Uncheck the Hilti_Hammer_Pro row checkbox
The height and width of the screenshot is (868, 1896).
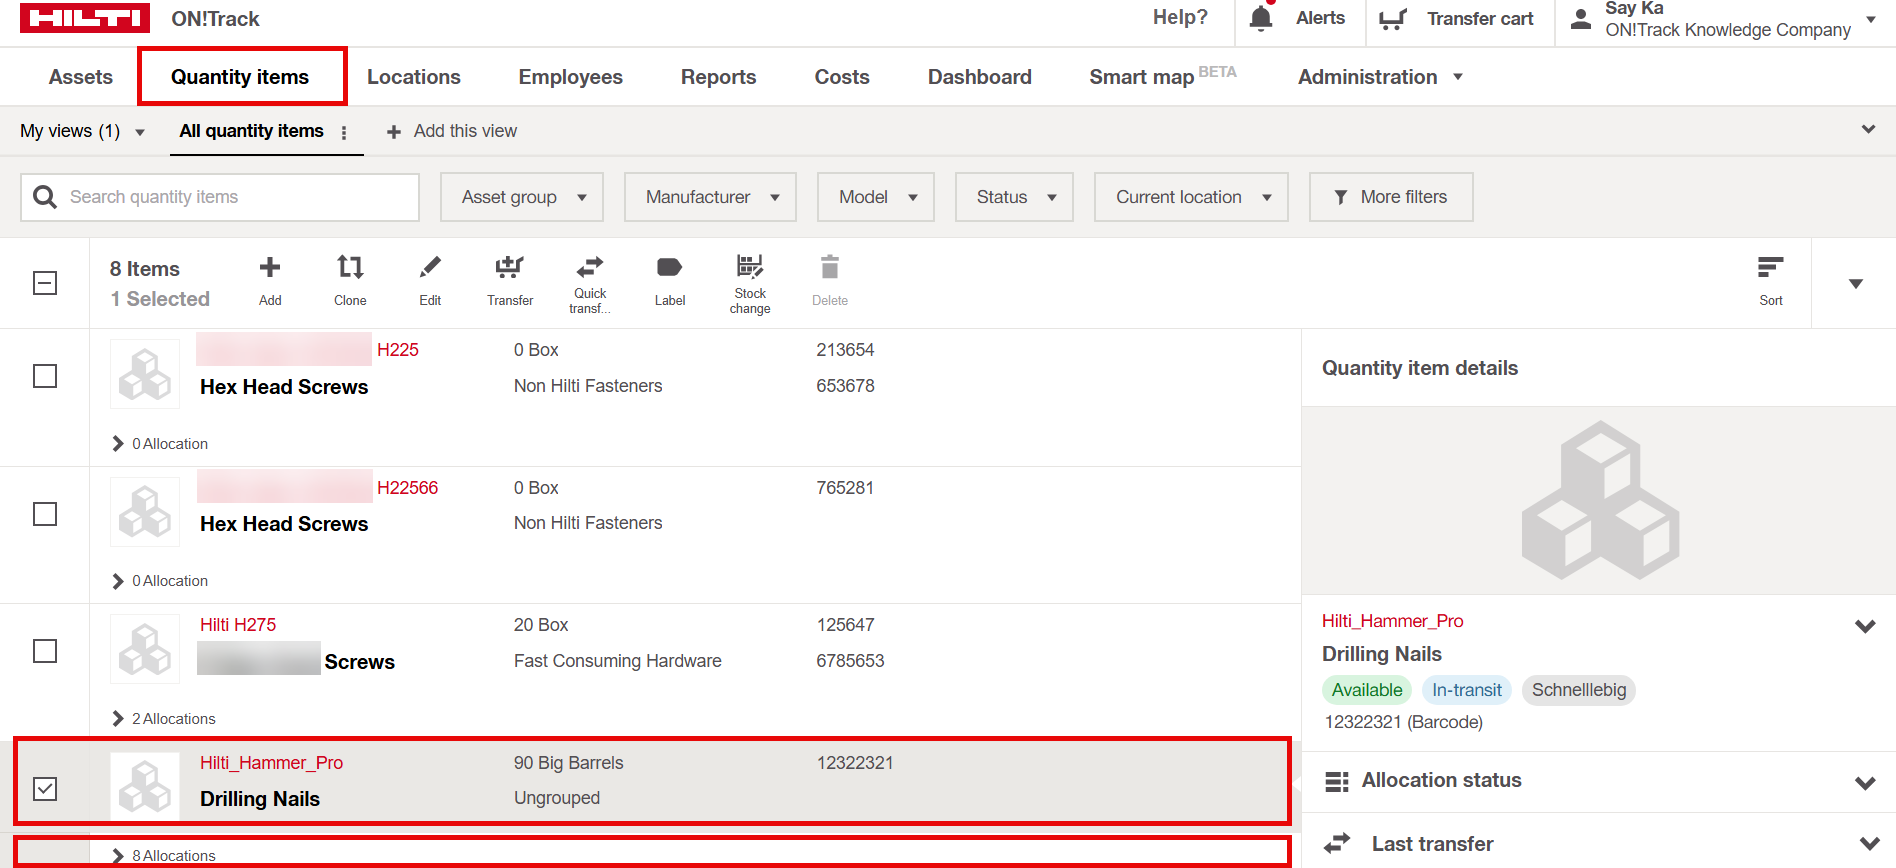pos(45,789)
